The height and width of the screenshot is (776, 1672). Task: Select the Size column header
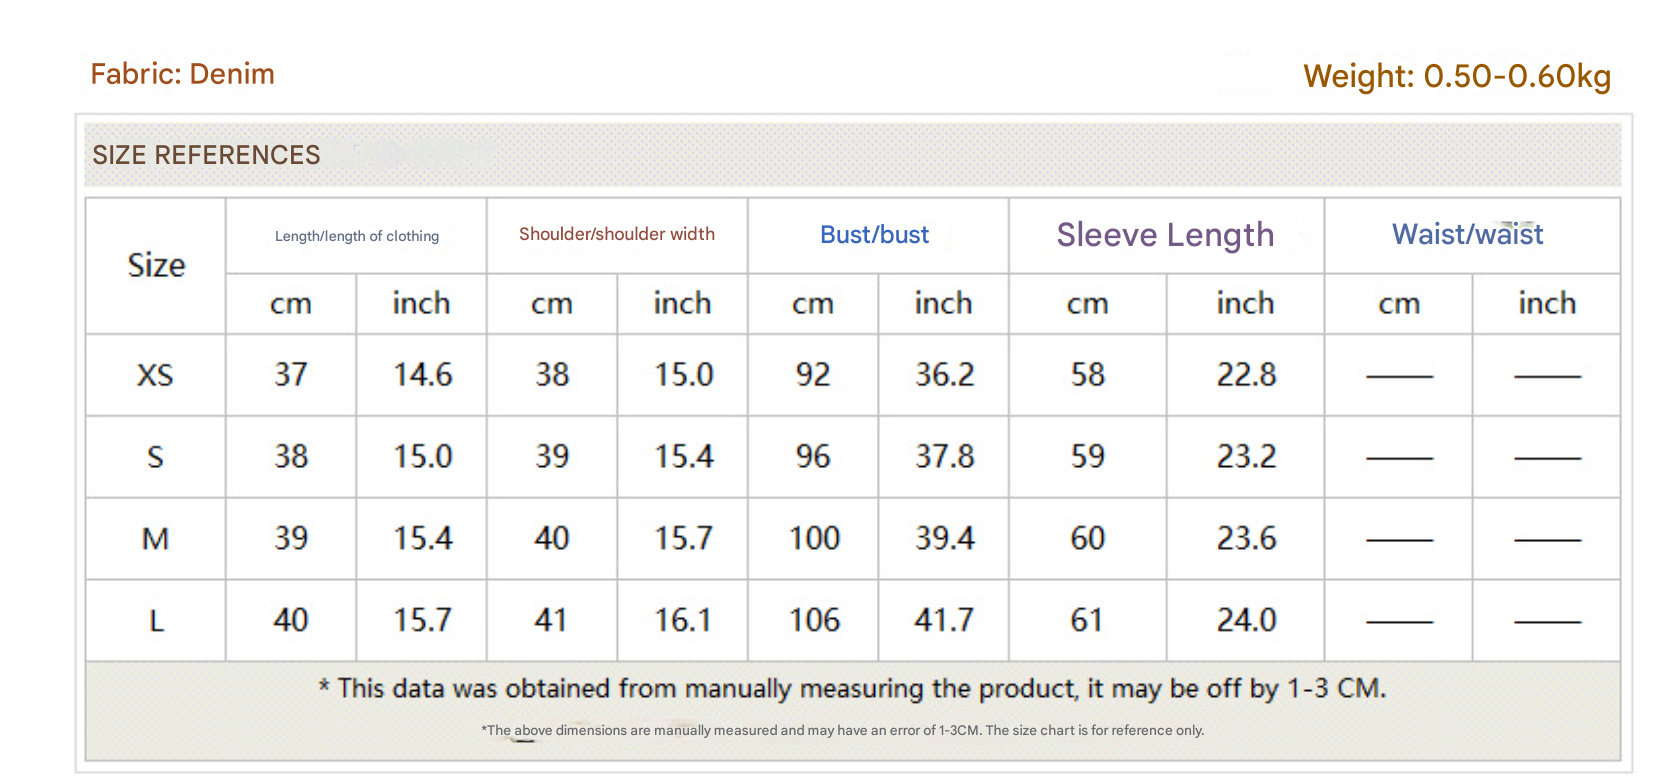(156, 265)
